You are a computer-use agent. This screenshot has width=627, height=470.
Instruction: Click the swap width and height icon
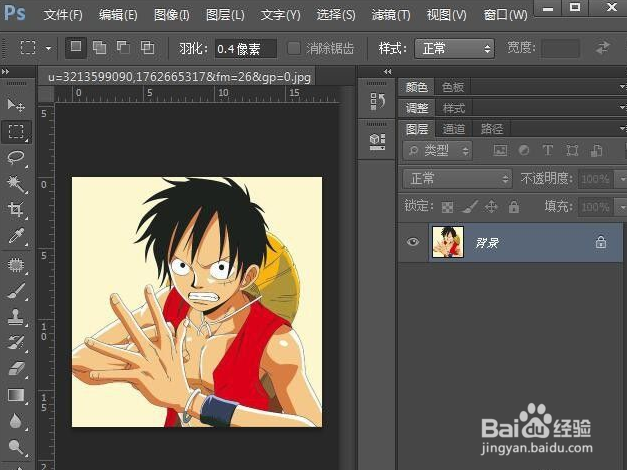pos(603,48)
